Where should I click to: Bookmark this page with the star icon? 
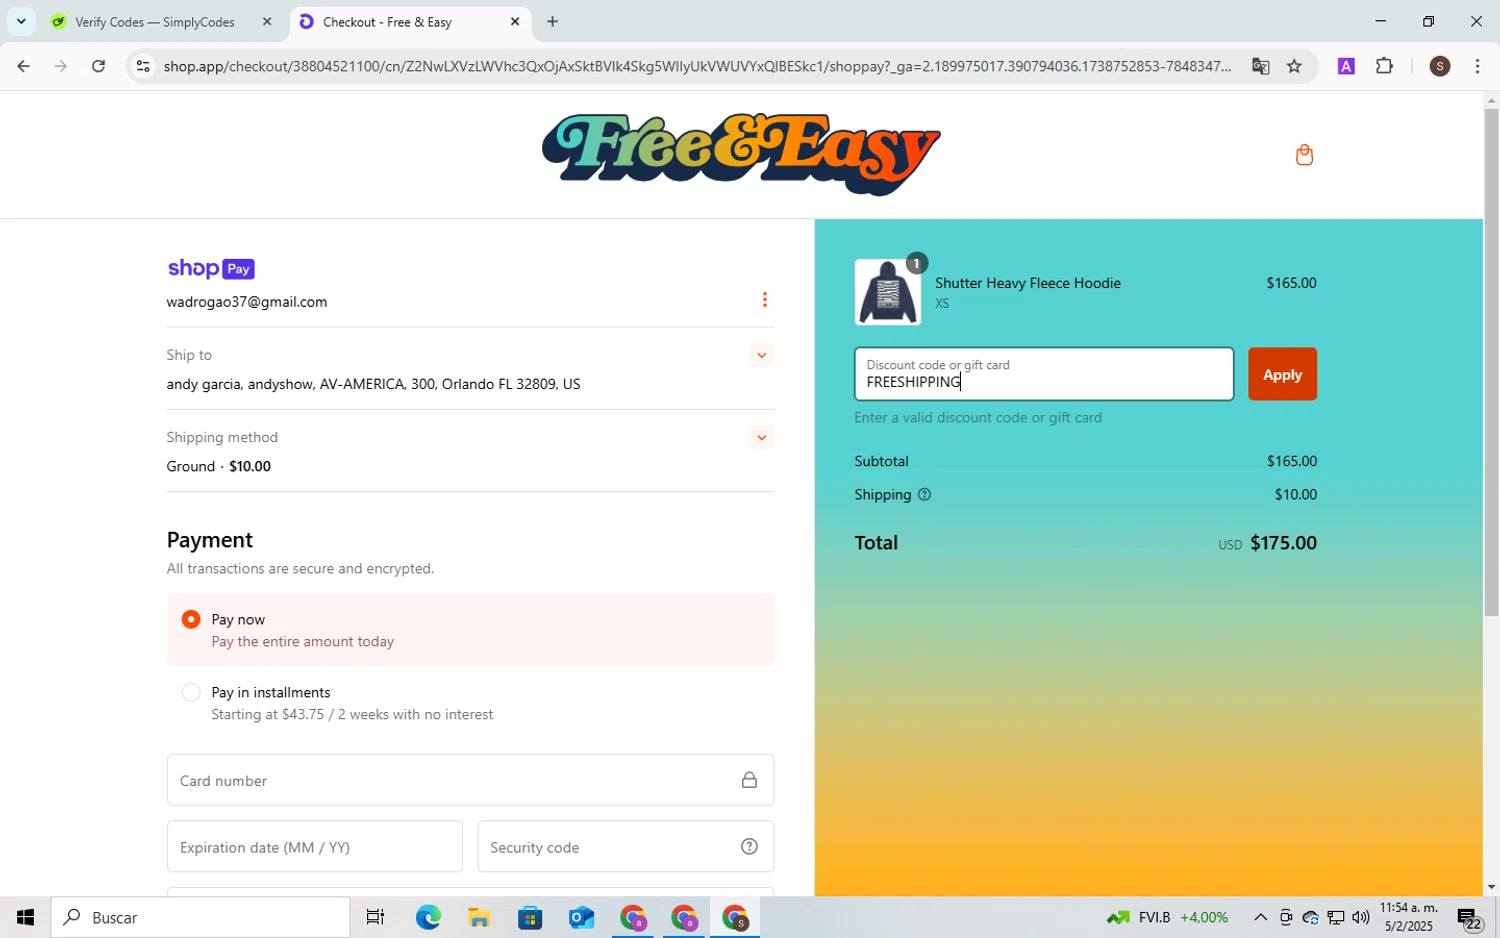(1295, 66)
